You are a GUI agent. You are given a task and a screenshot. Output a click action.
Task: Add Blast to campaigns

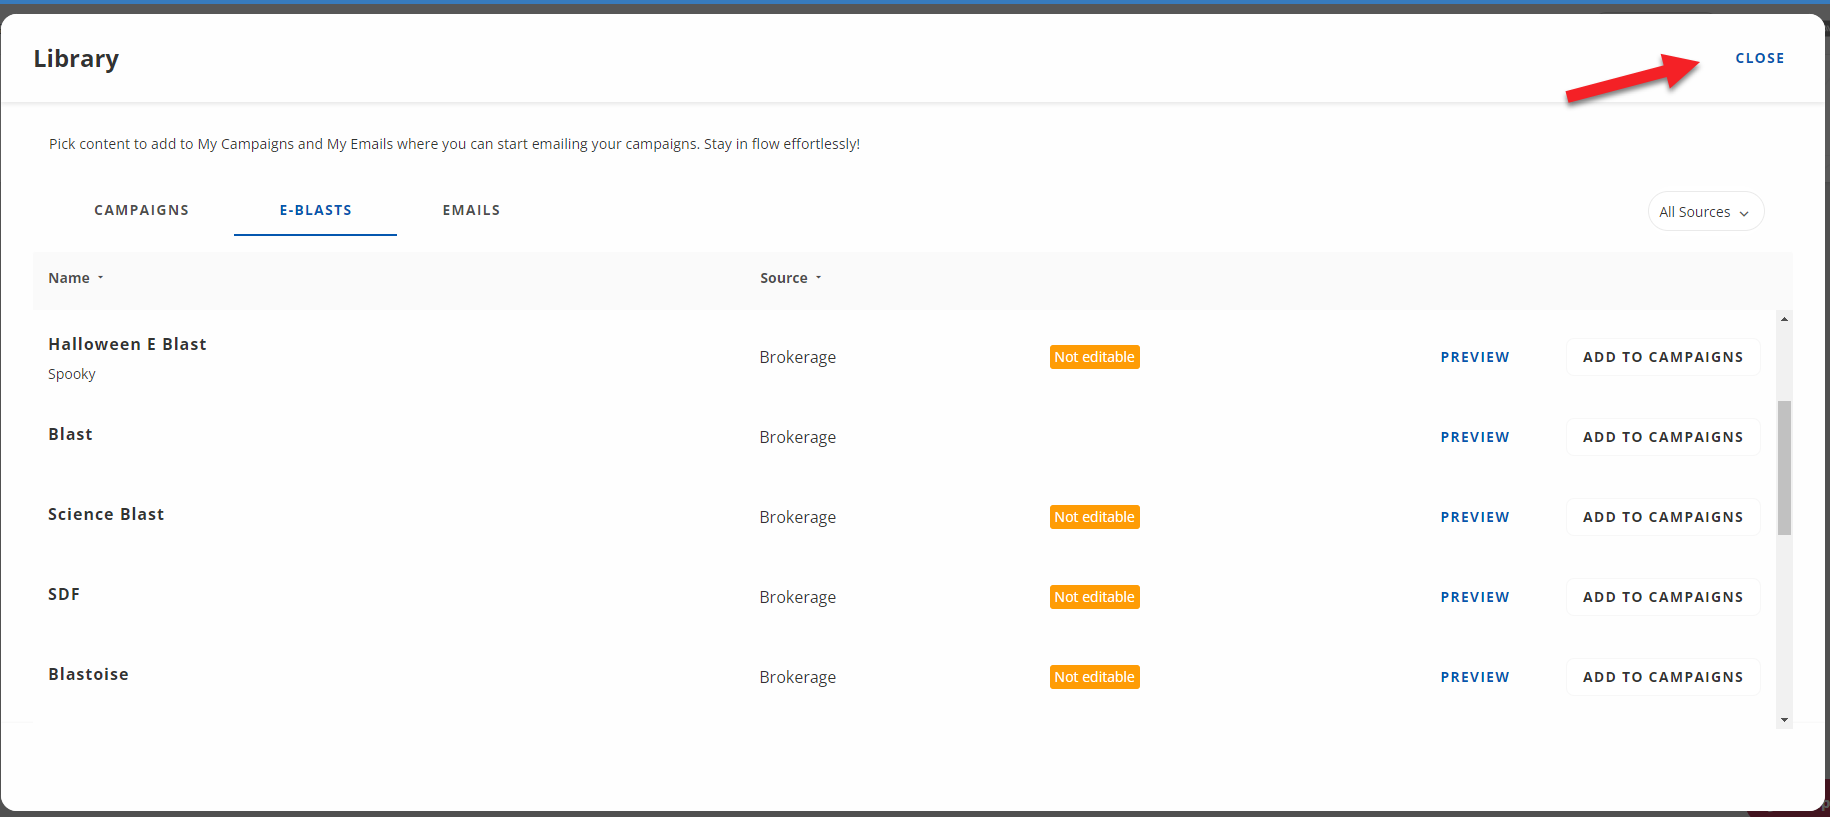(x=1662, y=437)
